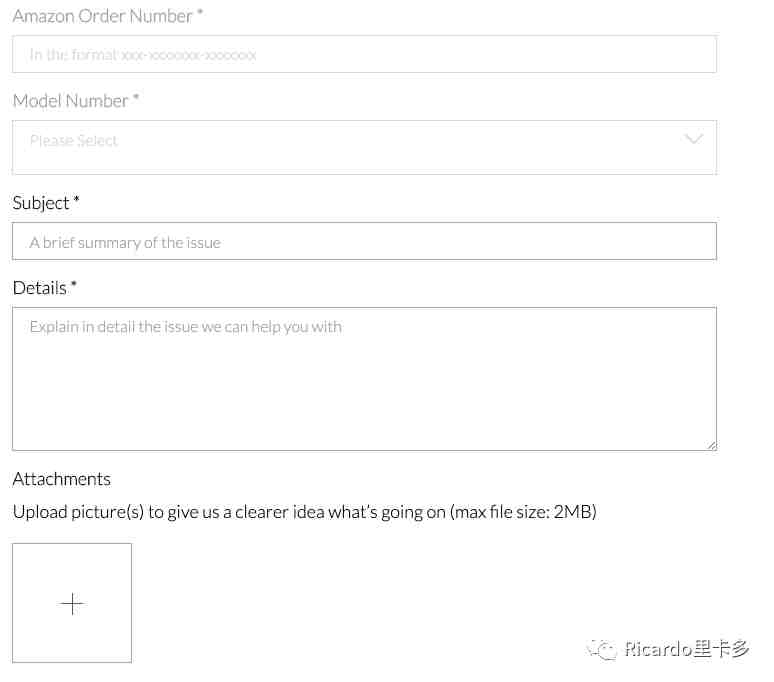Click the required asterisk beside Model Number
The image size is (774, 682).
click(136, 96)
